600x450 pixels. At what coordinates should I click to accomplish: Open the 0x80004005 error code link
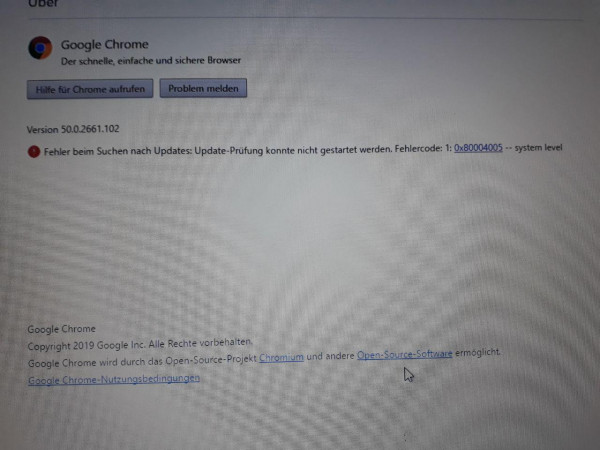pos(478,148)
